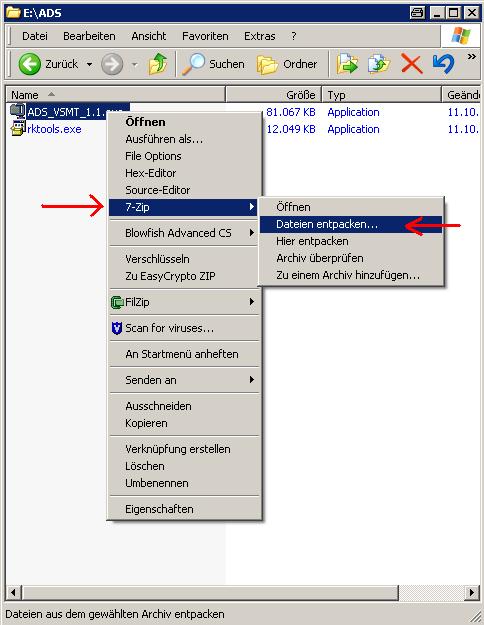Image resolution: width=484 pixels, height=625 pixels.
Task: Go up one folder level icon
Action: click(158, 64)
